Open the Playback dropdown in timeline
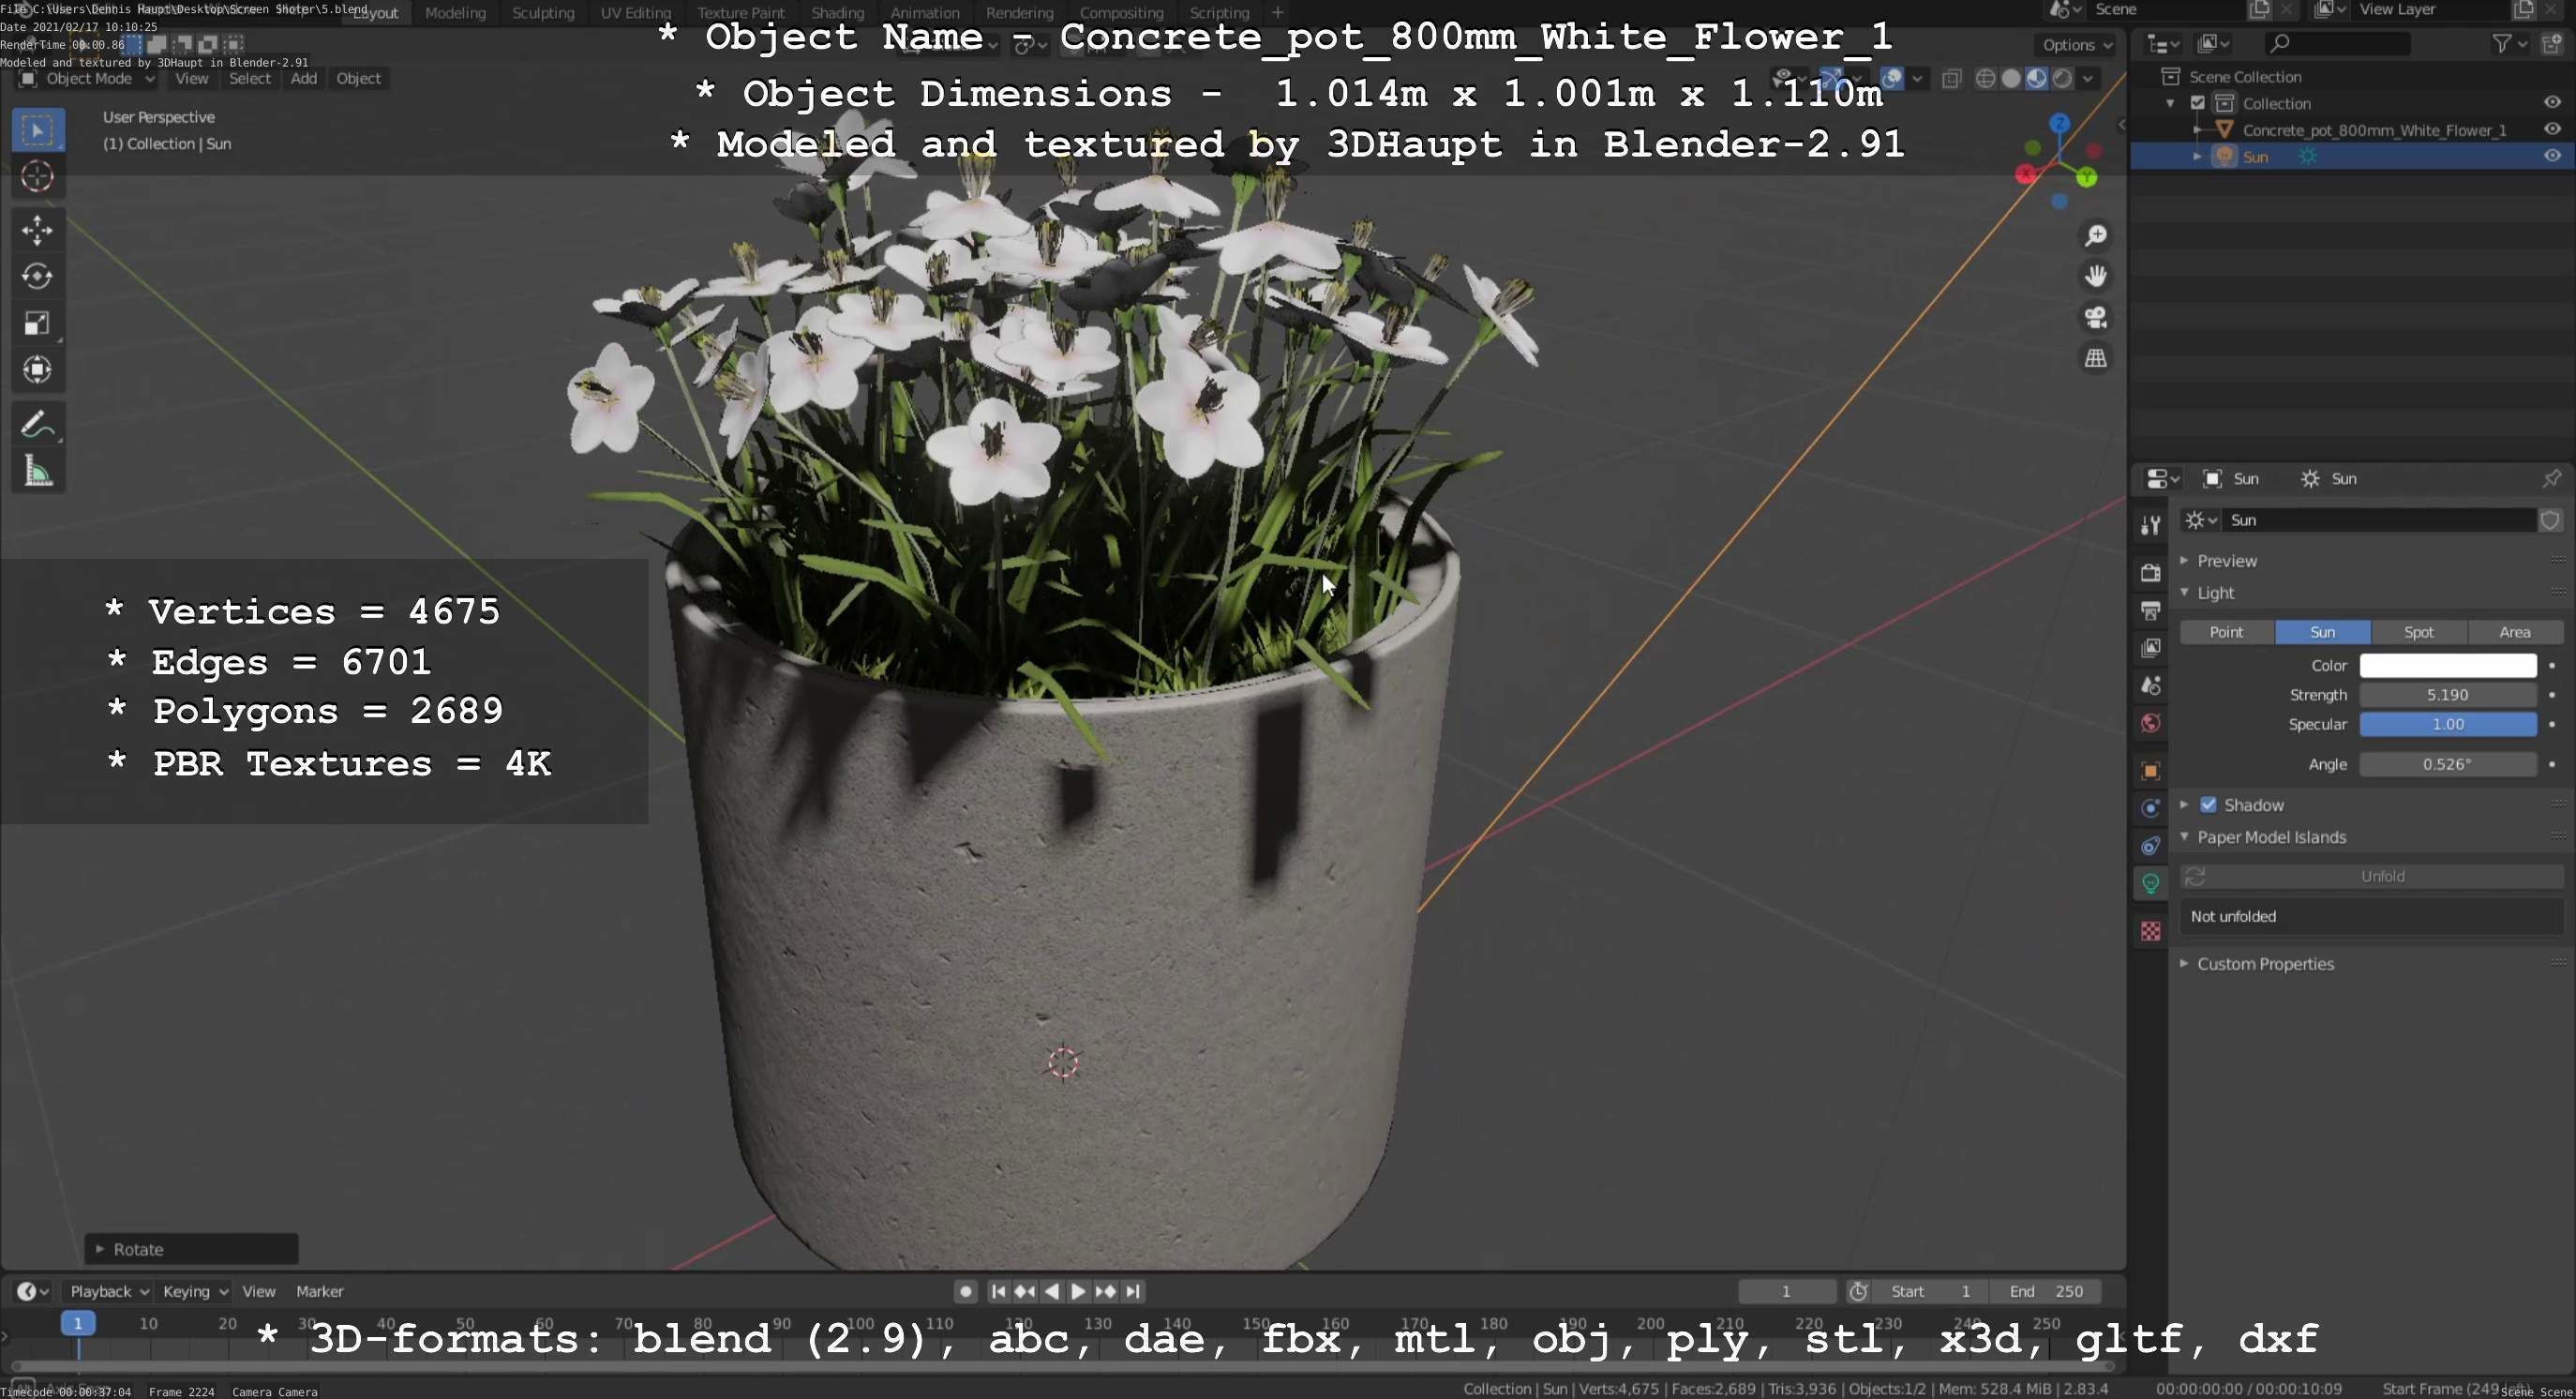 [108, 1291]
